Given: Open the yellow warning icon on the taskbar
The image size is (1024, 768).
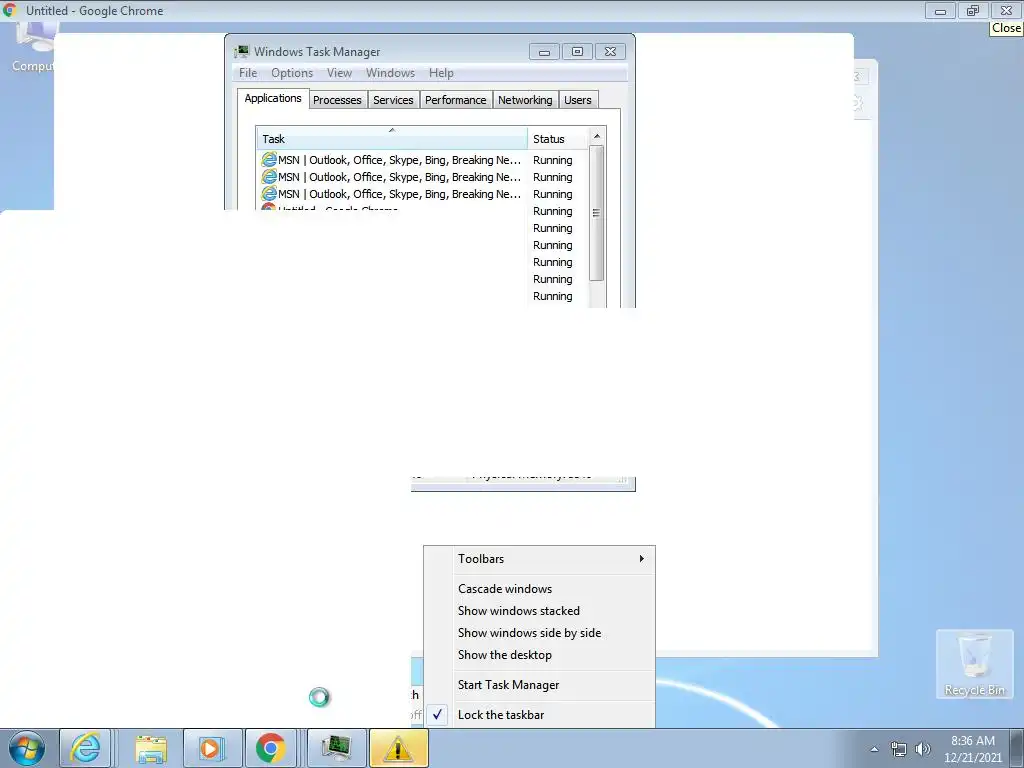Looking at the screenshot, I should pyautogui.click(x=398, y=748).
